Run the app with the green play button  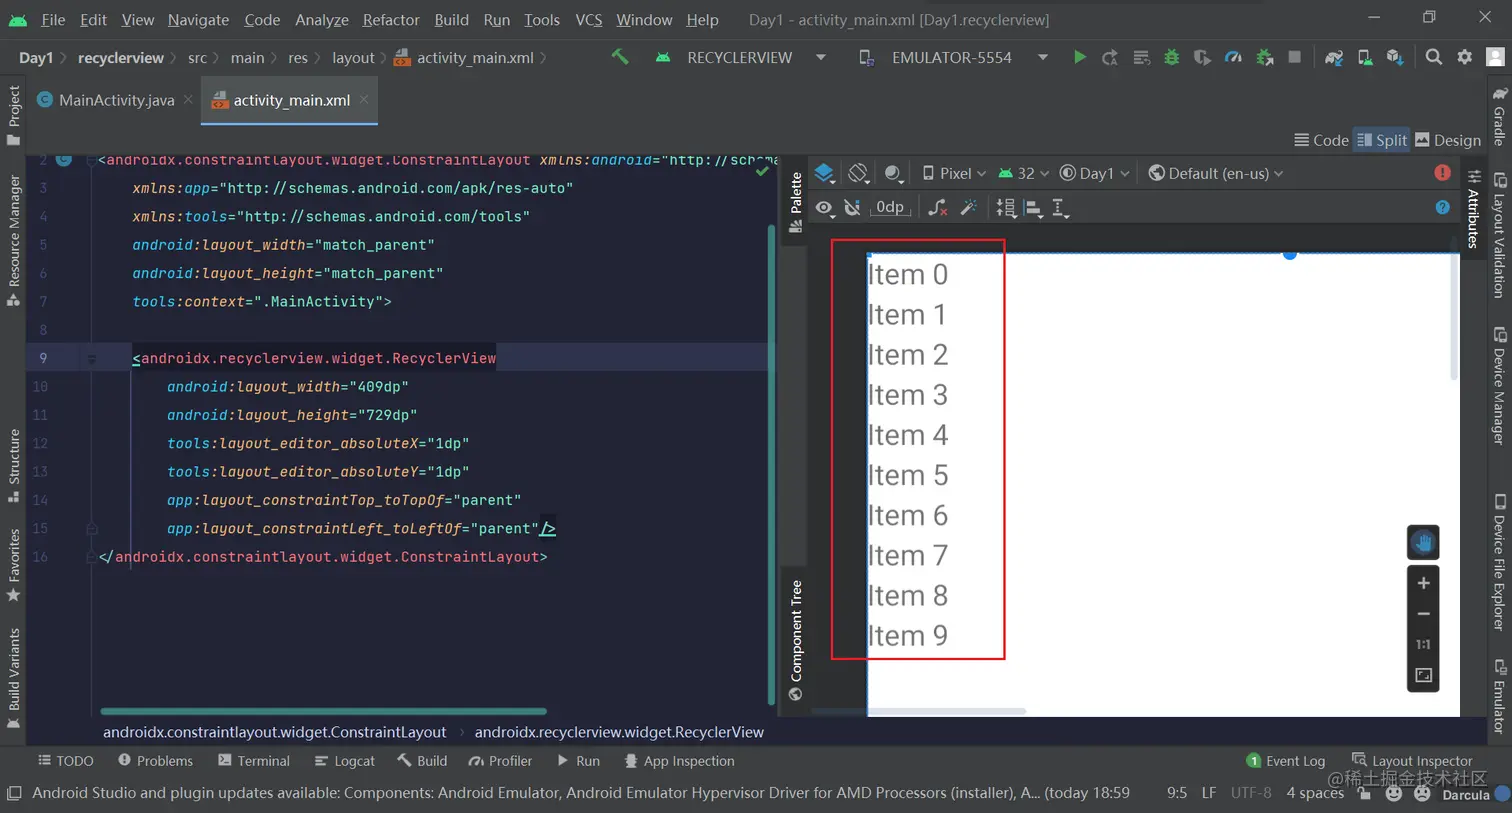click(1079, 58)
